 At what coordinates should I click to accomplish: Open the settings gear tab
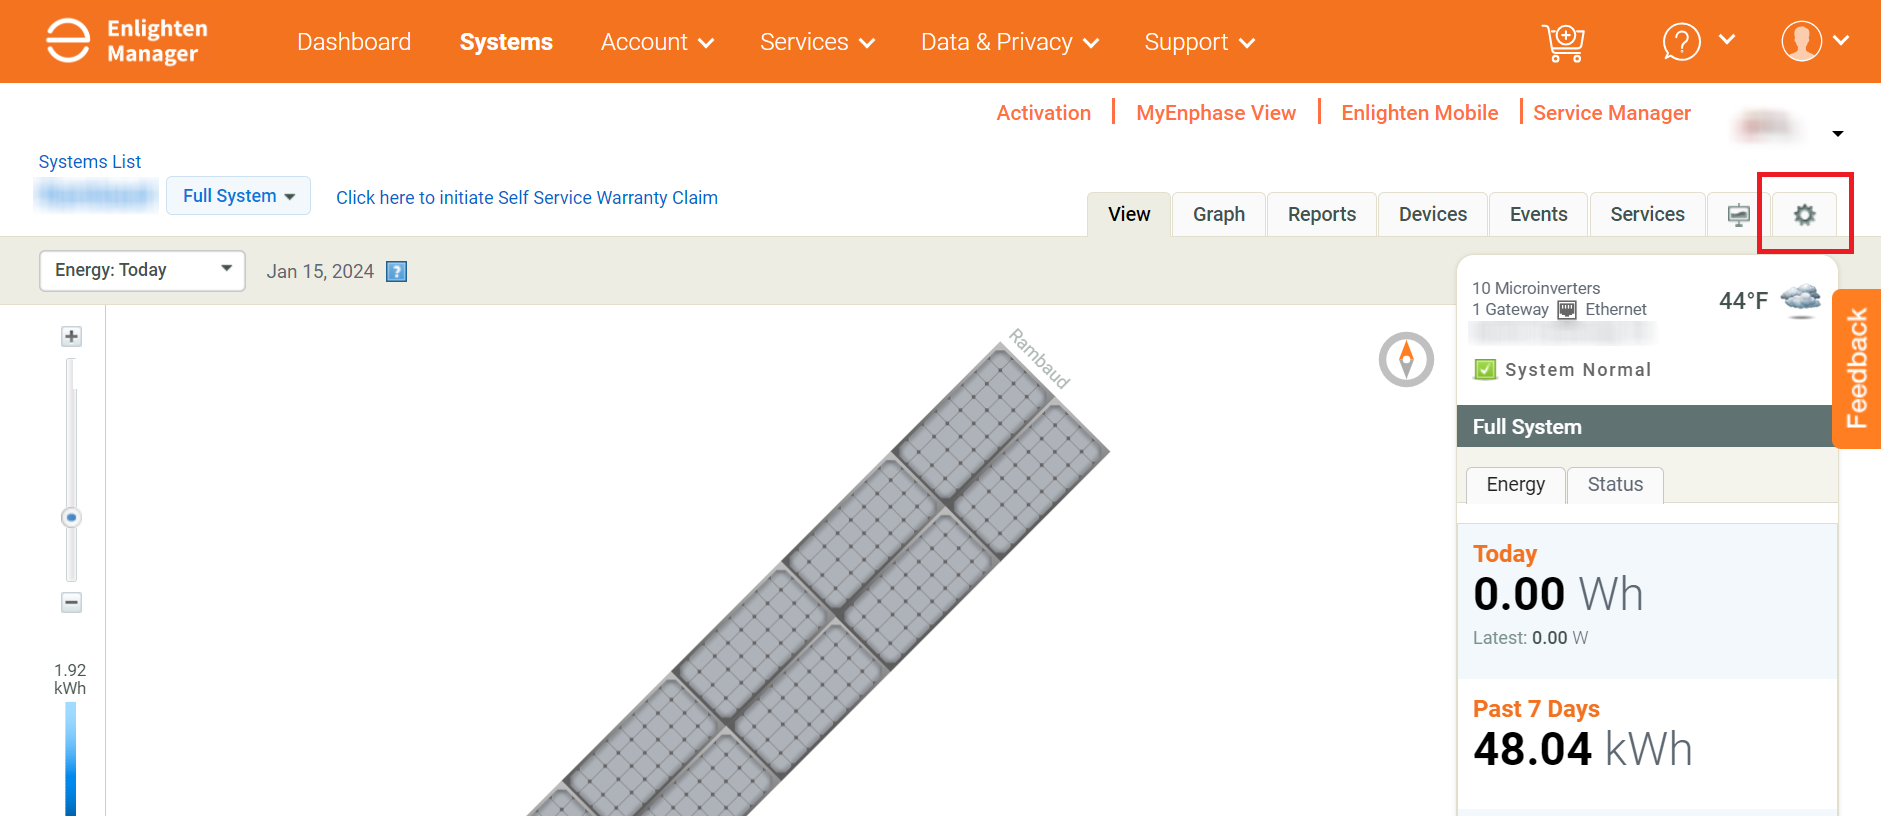pyautogui.click(x=1804, y=214)
